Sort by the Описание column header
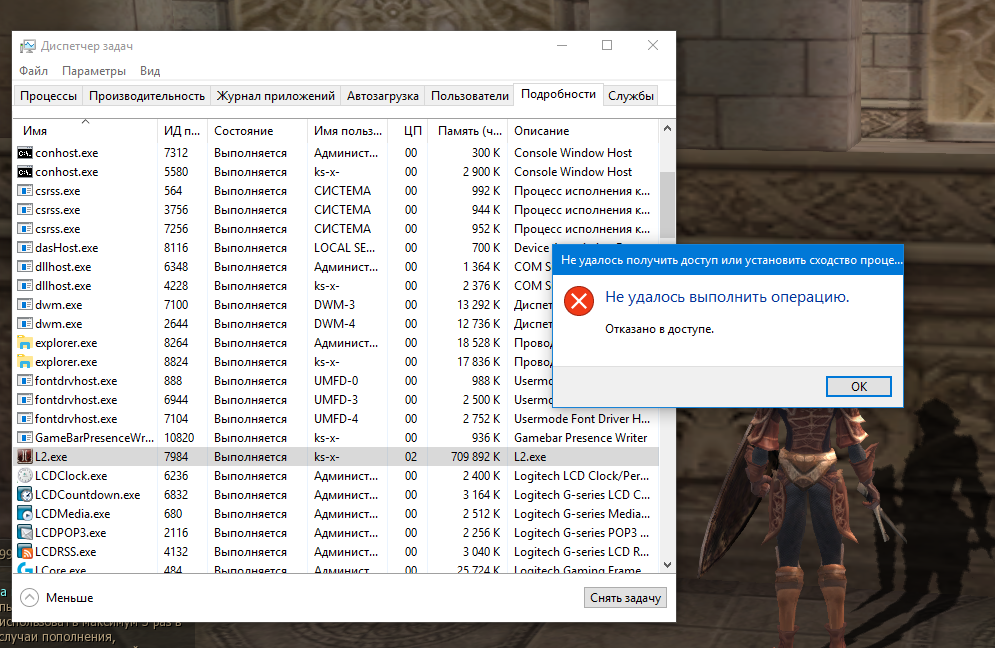 tap(583, 131)
